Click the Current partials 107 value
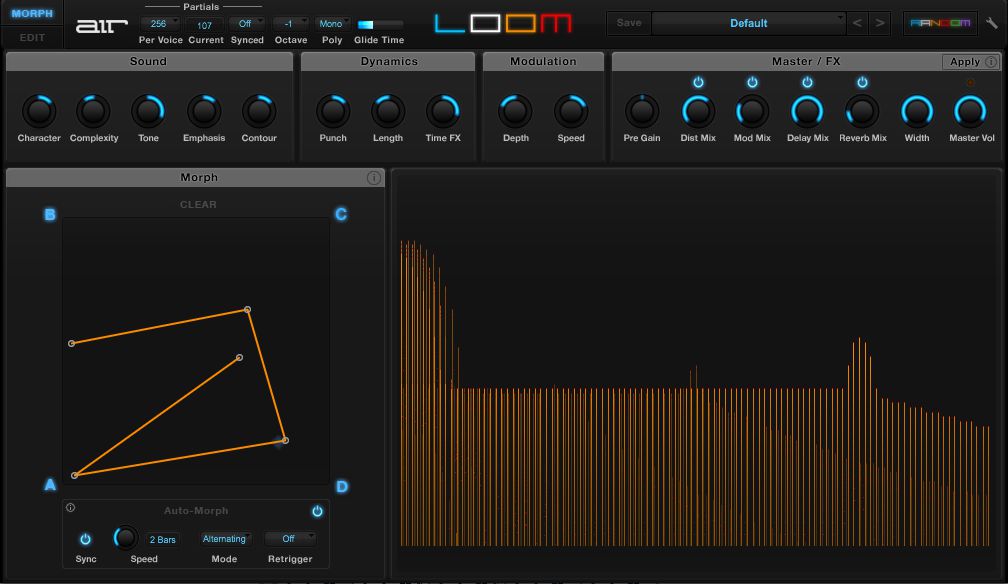1008x584 pixels. click(204, 25)
